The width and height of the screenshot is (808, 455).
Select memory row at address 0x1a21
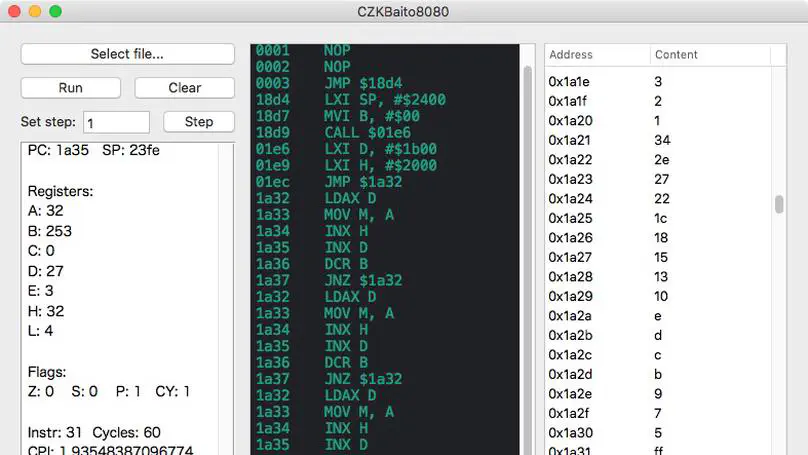660,140
